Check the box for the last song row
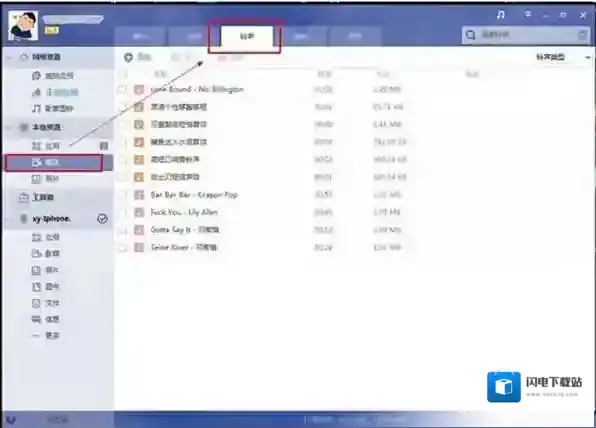This screenshot has height=428, width=596. pyautogui.click(x=123, y=248)
